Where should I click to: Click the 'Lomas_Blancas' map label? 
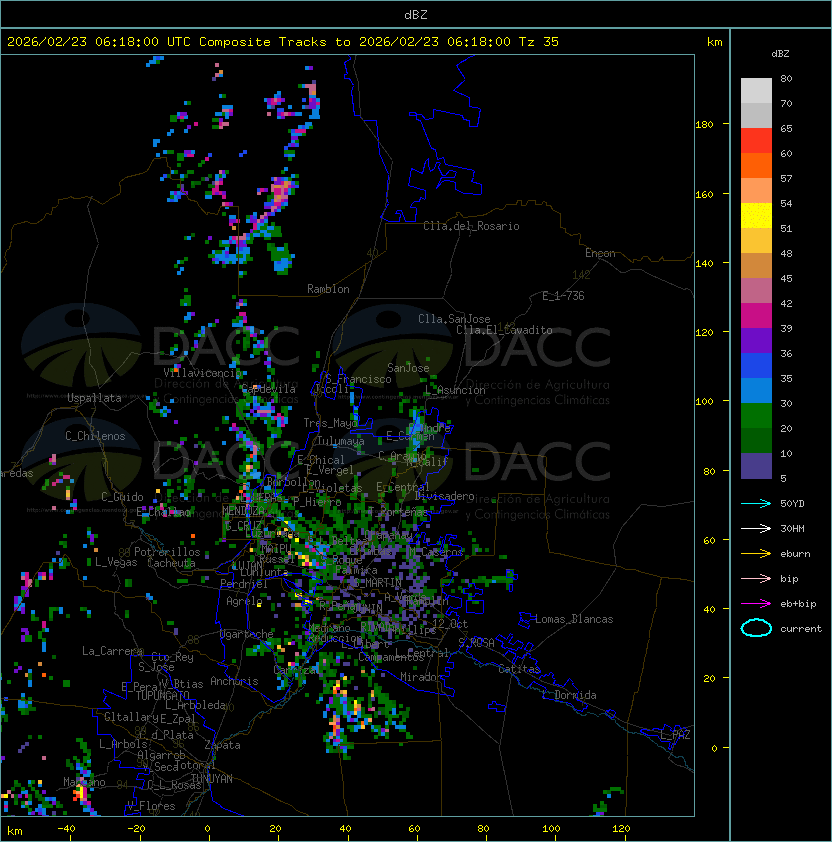pyautogui.click(x=574, y=619)
